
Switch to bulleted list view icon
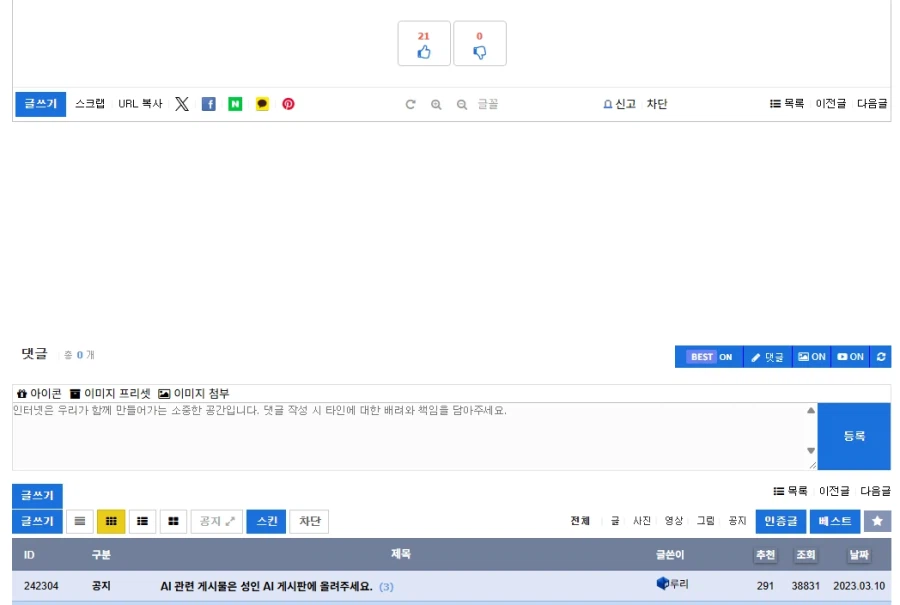142,521
